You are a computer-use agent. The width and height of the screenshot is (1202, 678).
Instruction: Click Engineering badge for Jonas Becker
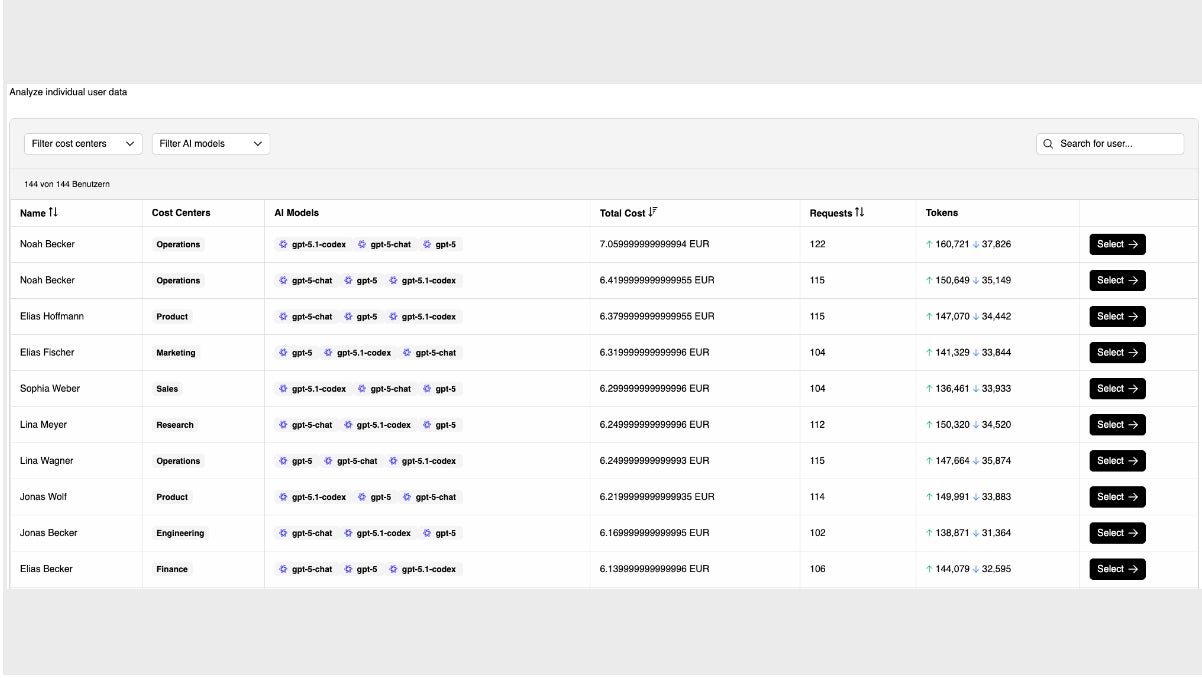click(180, 533)
